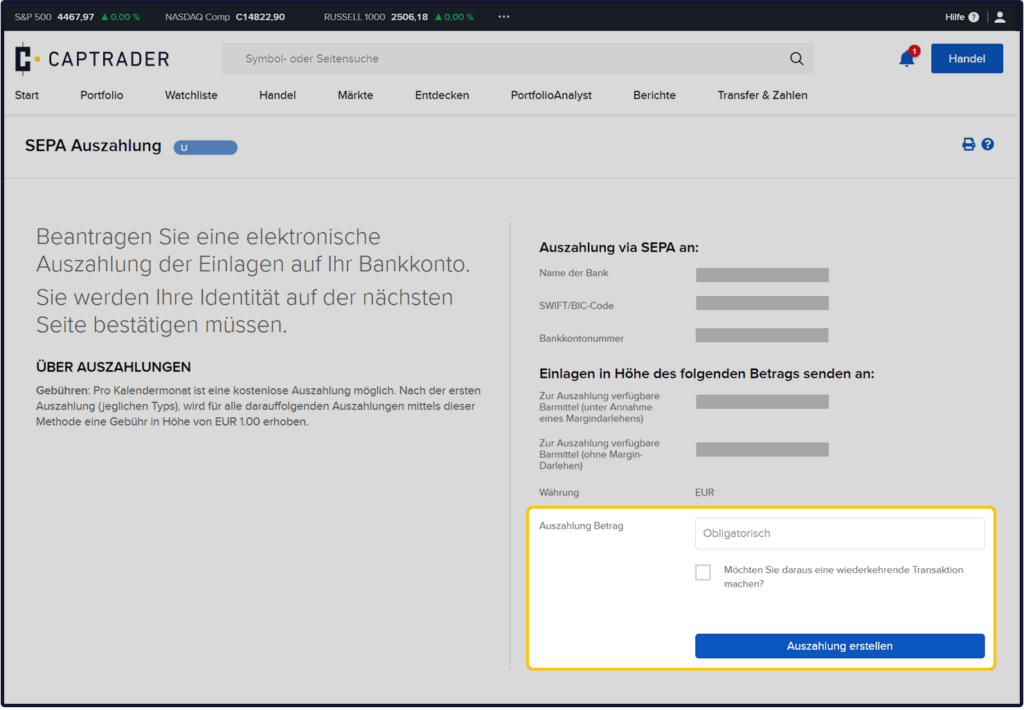Open Transfer & Zahlen menu
Screen dimensions: 1024x710
[763, 95]
